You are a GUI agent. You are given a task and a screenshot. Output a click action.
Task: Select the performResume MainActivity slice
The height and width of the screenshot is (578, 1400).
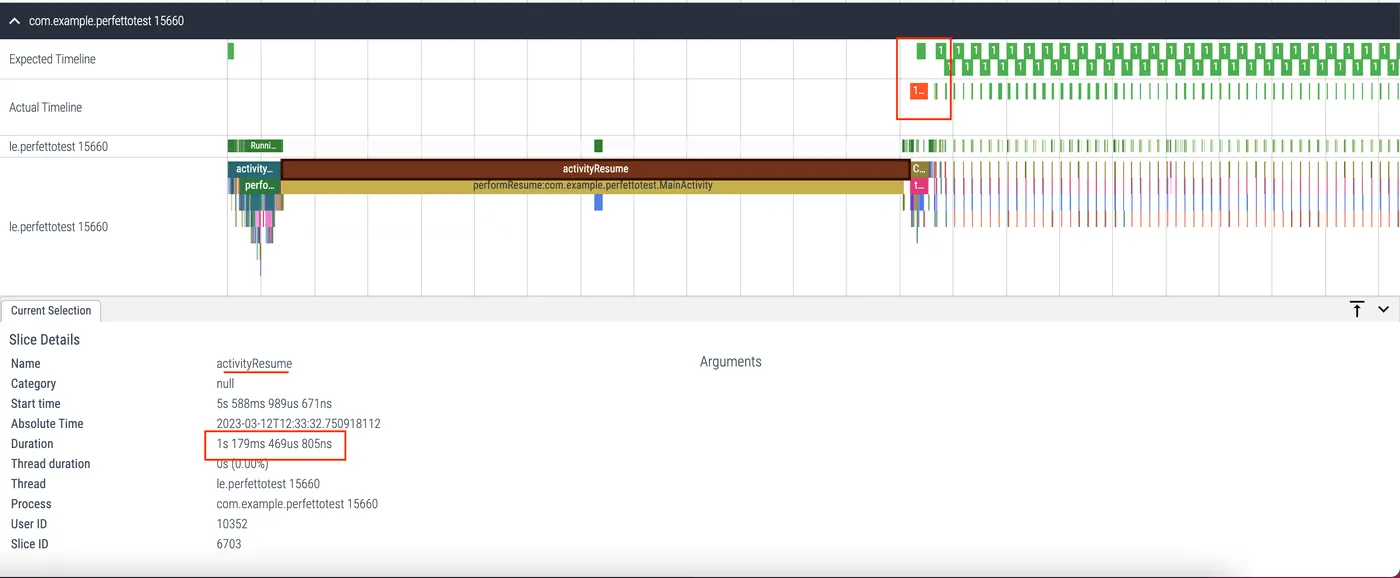(592, 186)
